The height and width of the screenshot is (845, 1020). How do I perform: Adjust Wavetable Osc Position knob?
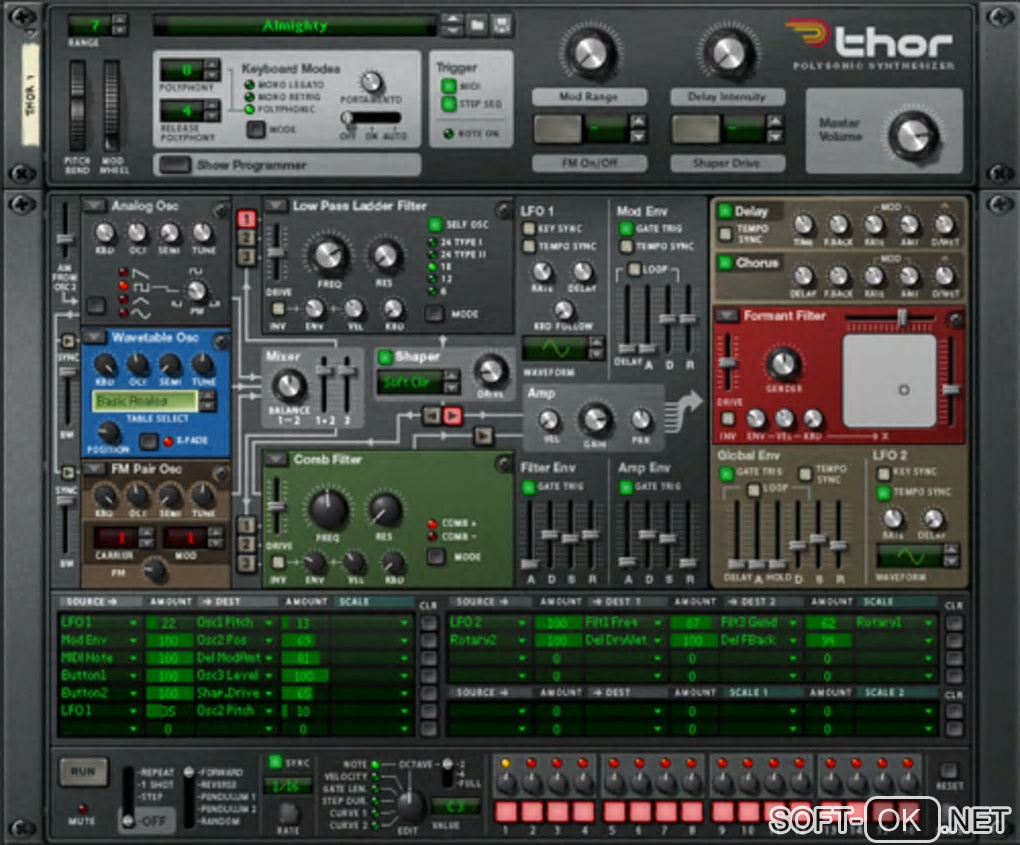tap(108, 431)
